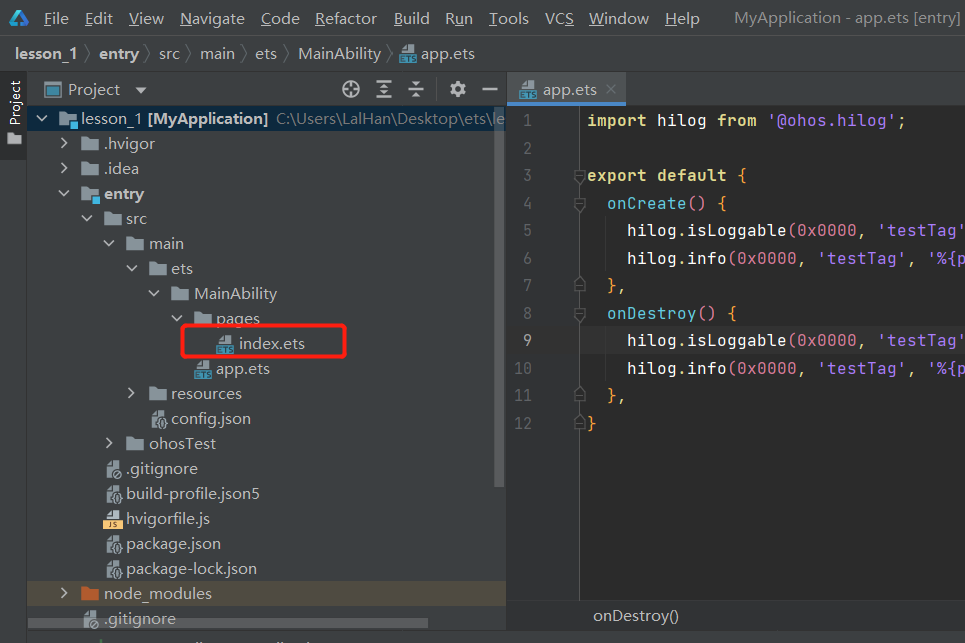The width and height of the screenshot is (965, 643).
Task: Click line number 9 in the gutter
Action: pyautogui.click(x=527, y=340)
